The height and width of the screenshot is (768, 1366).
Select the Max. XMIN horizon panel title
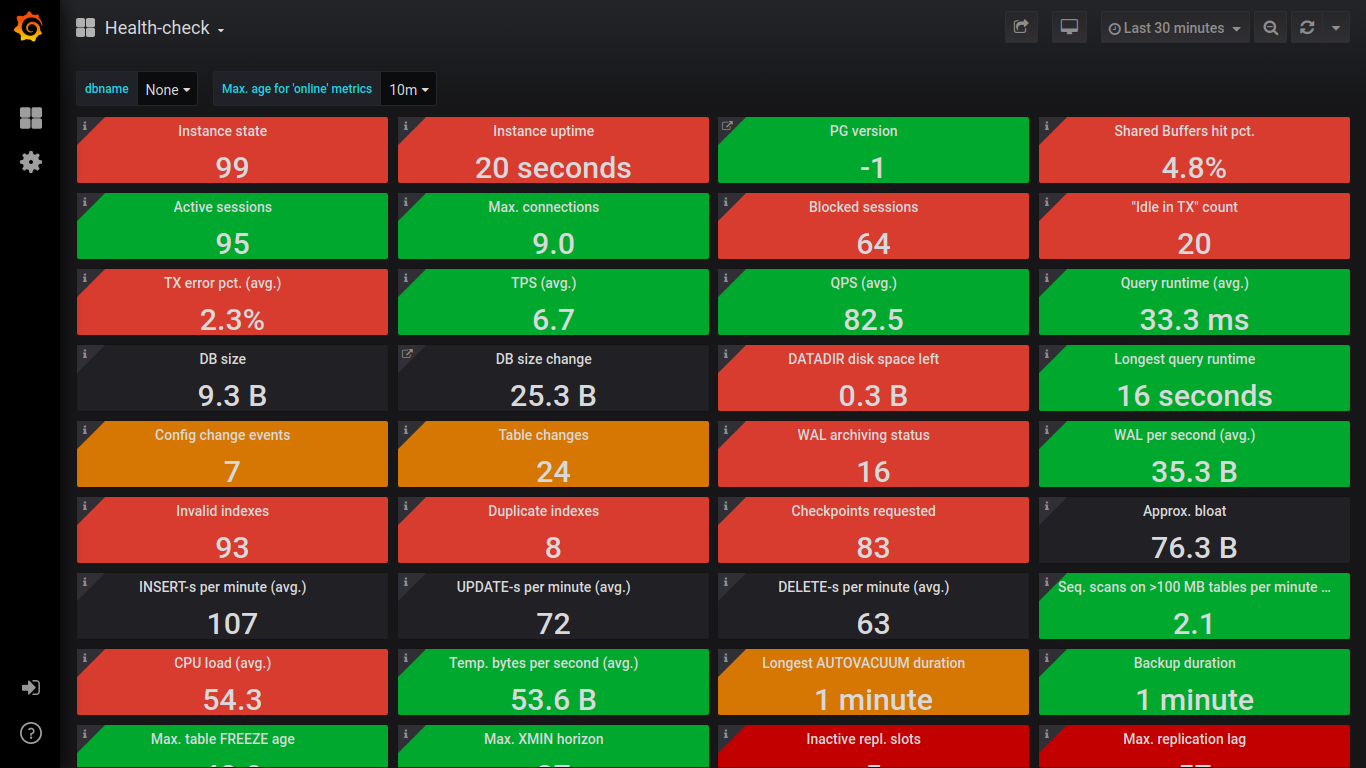[543, 739]
